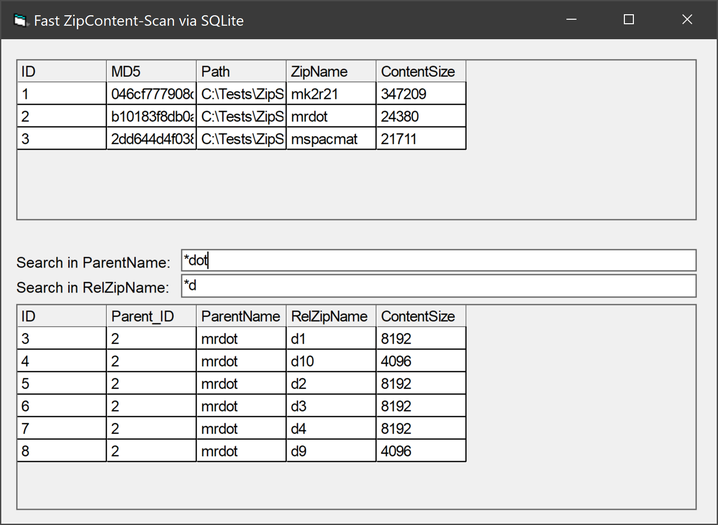The height and width of the screenshot is (525, 718).
Task: Select the ContentSize cell showing 347209
Action: (421, 94)
